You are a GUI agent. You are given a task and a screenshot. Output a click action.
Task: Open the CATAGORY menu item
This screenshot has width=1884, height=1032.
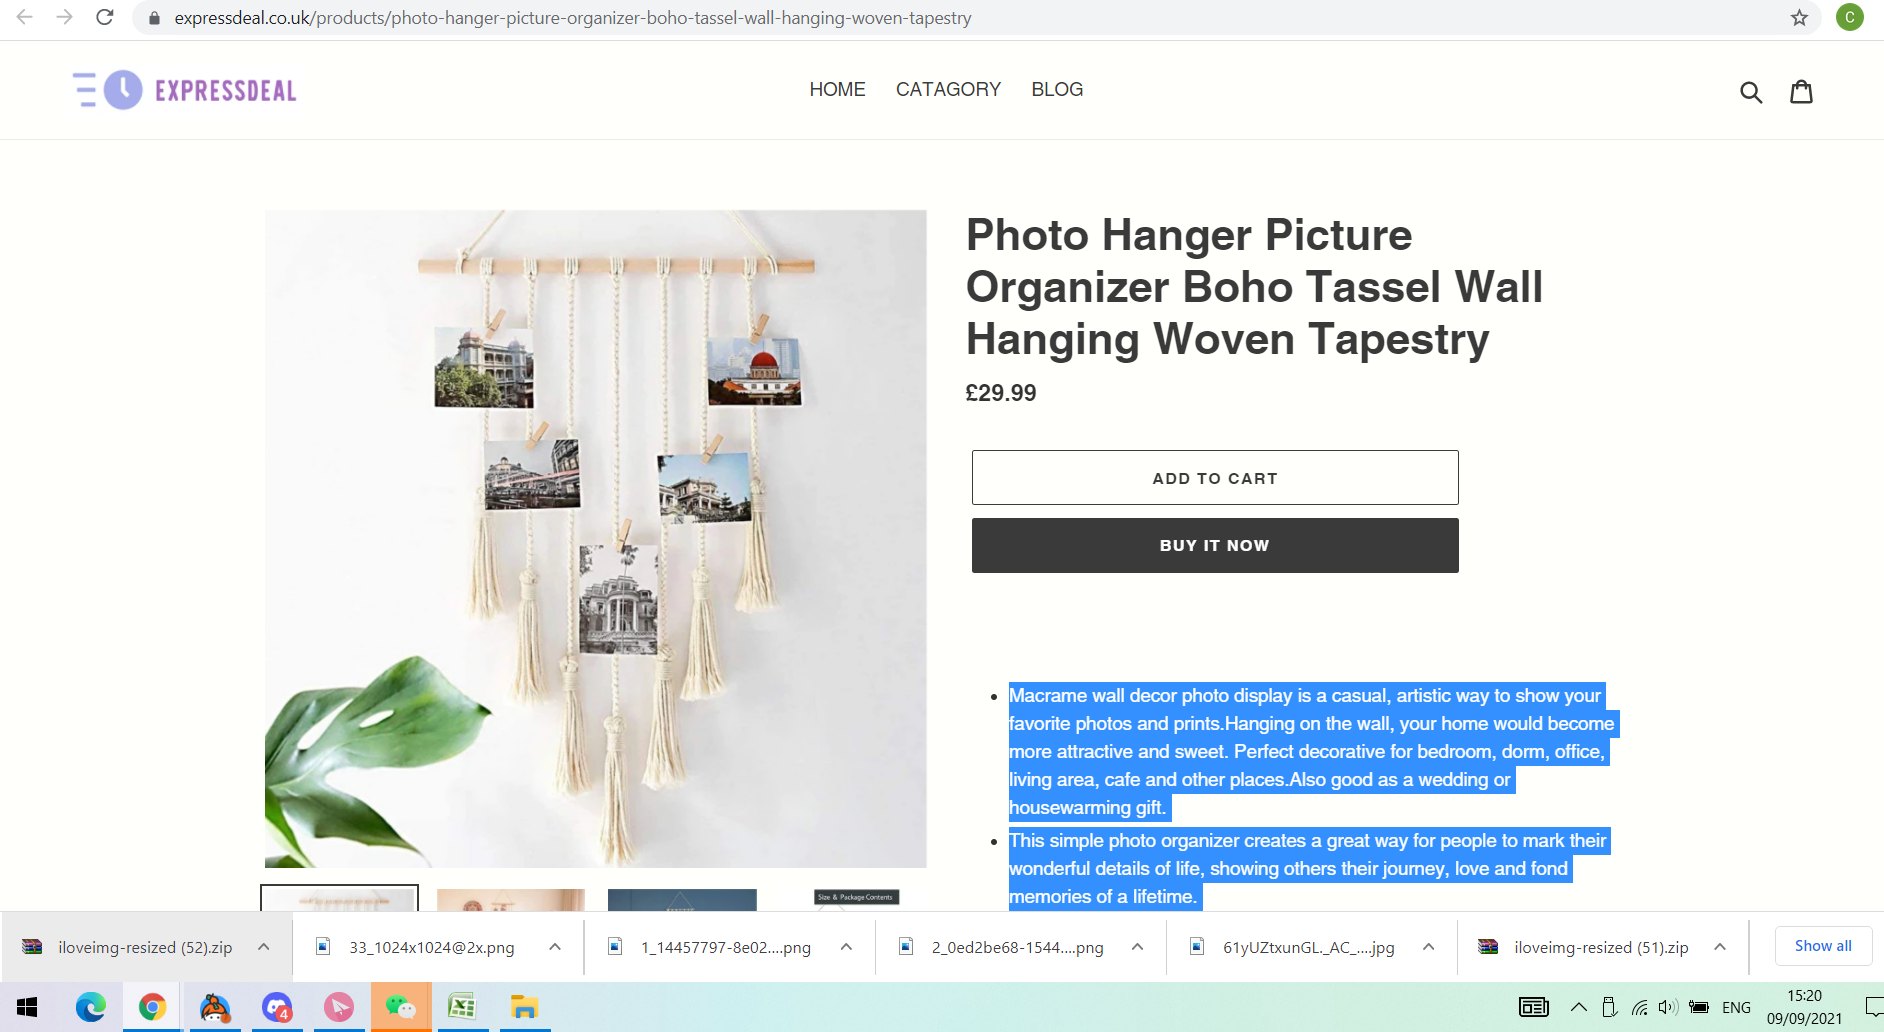[948, 89]
